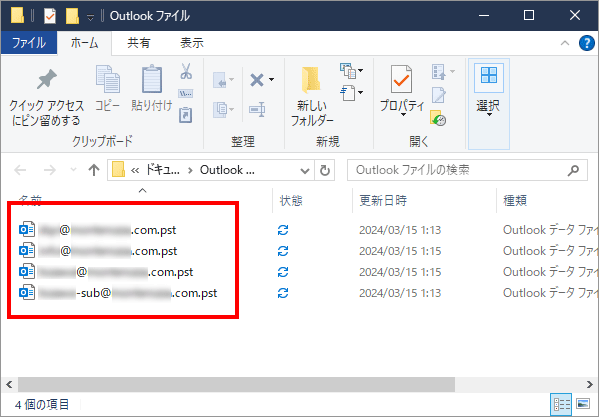Click the New folder quick access toolbar icon
Viewport: 599px width, 417px height.
72,16
